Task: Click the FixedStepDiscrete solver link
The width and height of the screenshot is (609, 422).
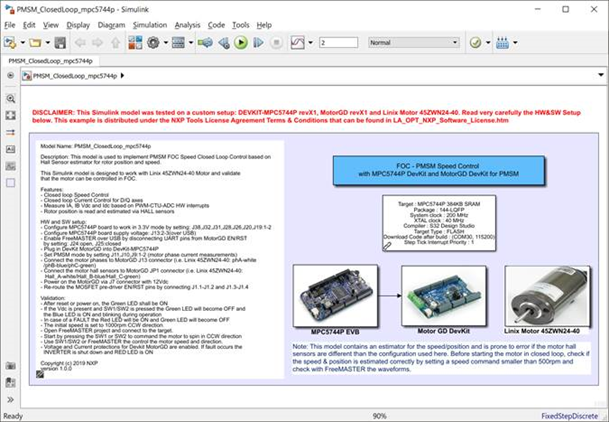Action: tap(569, 416)
